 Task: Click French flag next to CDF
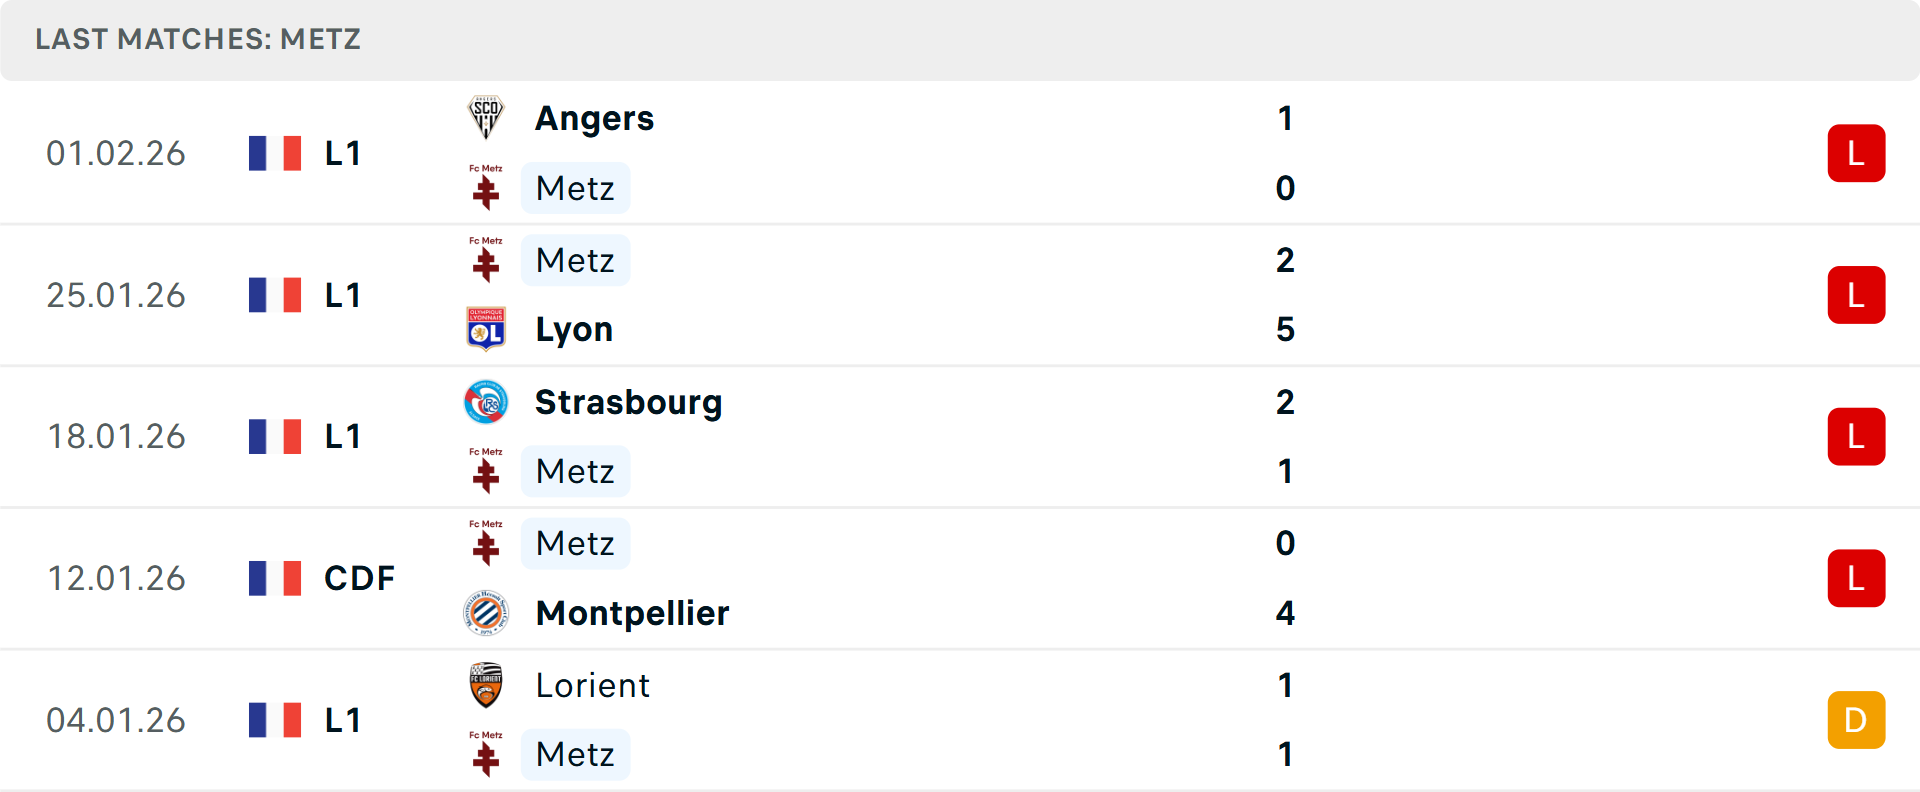tap(275, 578)
